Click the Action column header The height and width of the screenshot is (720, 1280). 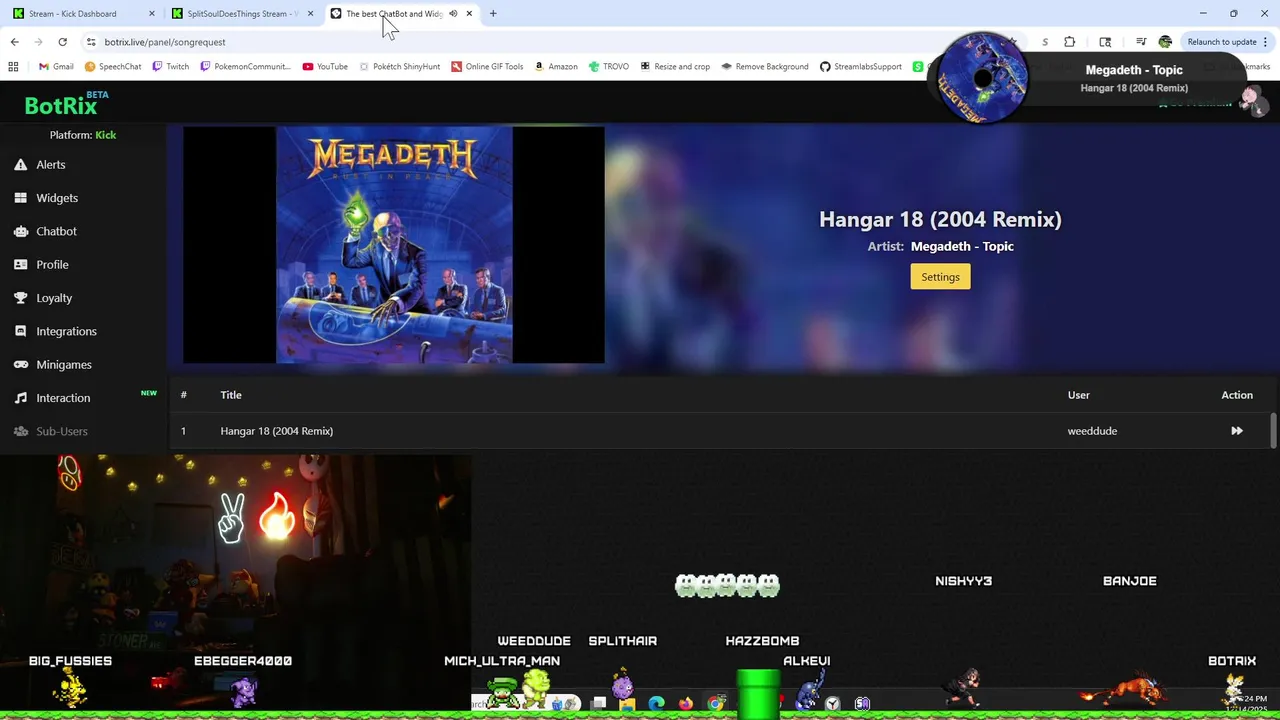coord(1237,395)
